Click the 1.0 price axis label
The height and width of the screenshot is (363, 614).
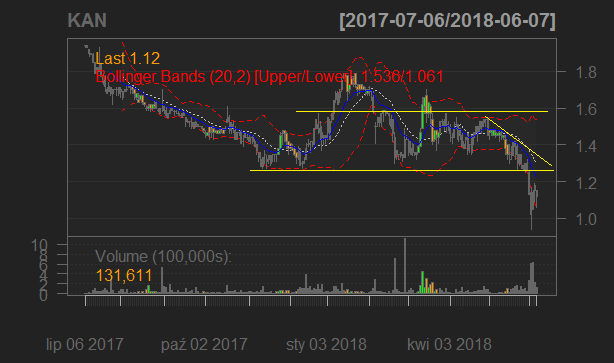[586, 219]
